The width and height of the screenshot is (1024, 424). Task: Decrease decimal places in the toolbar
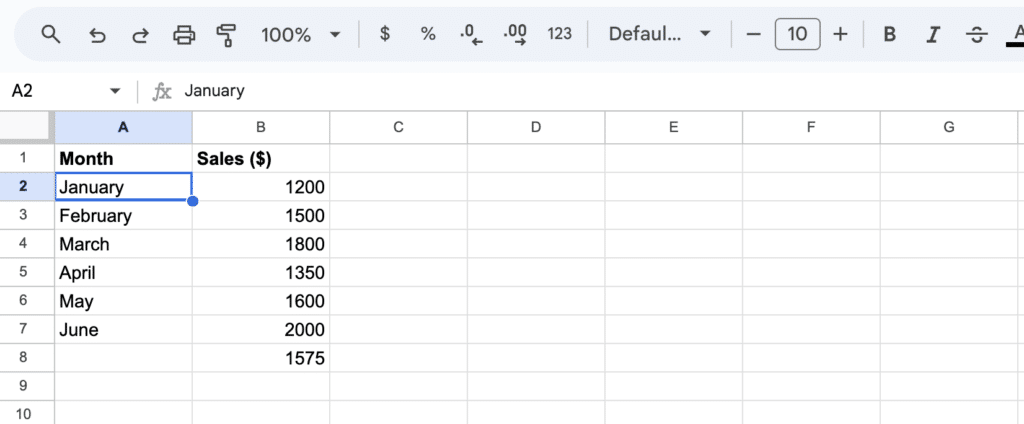click(x=471, y=35)
